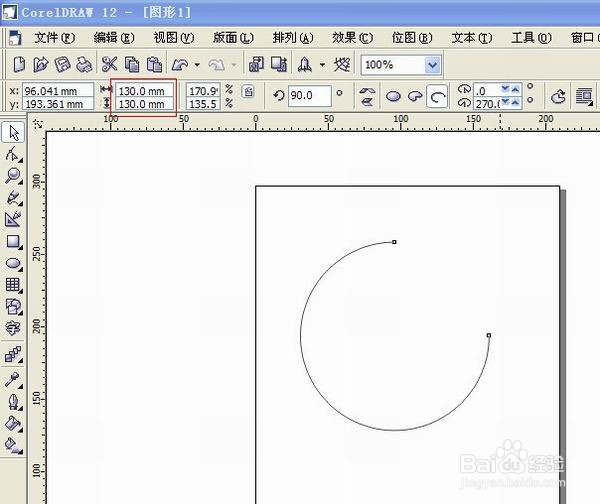Click the y position field 193.361 mm

58,104
